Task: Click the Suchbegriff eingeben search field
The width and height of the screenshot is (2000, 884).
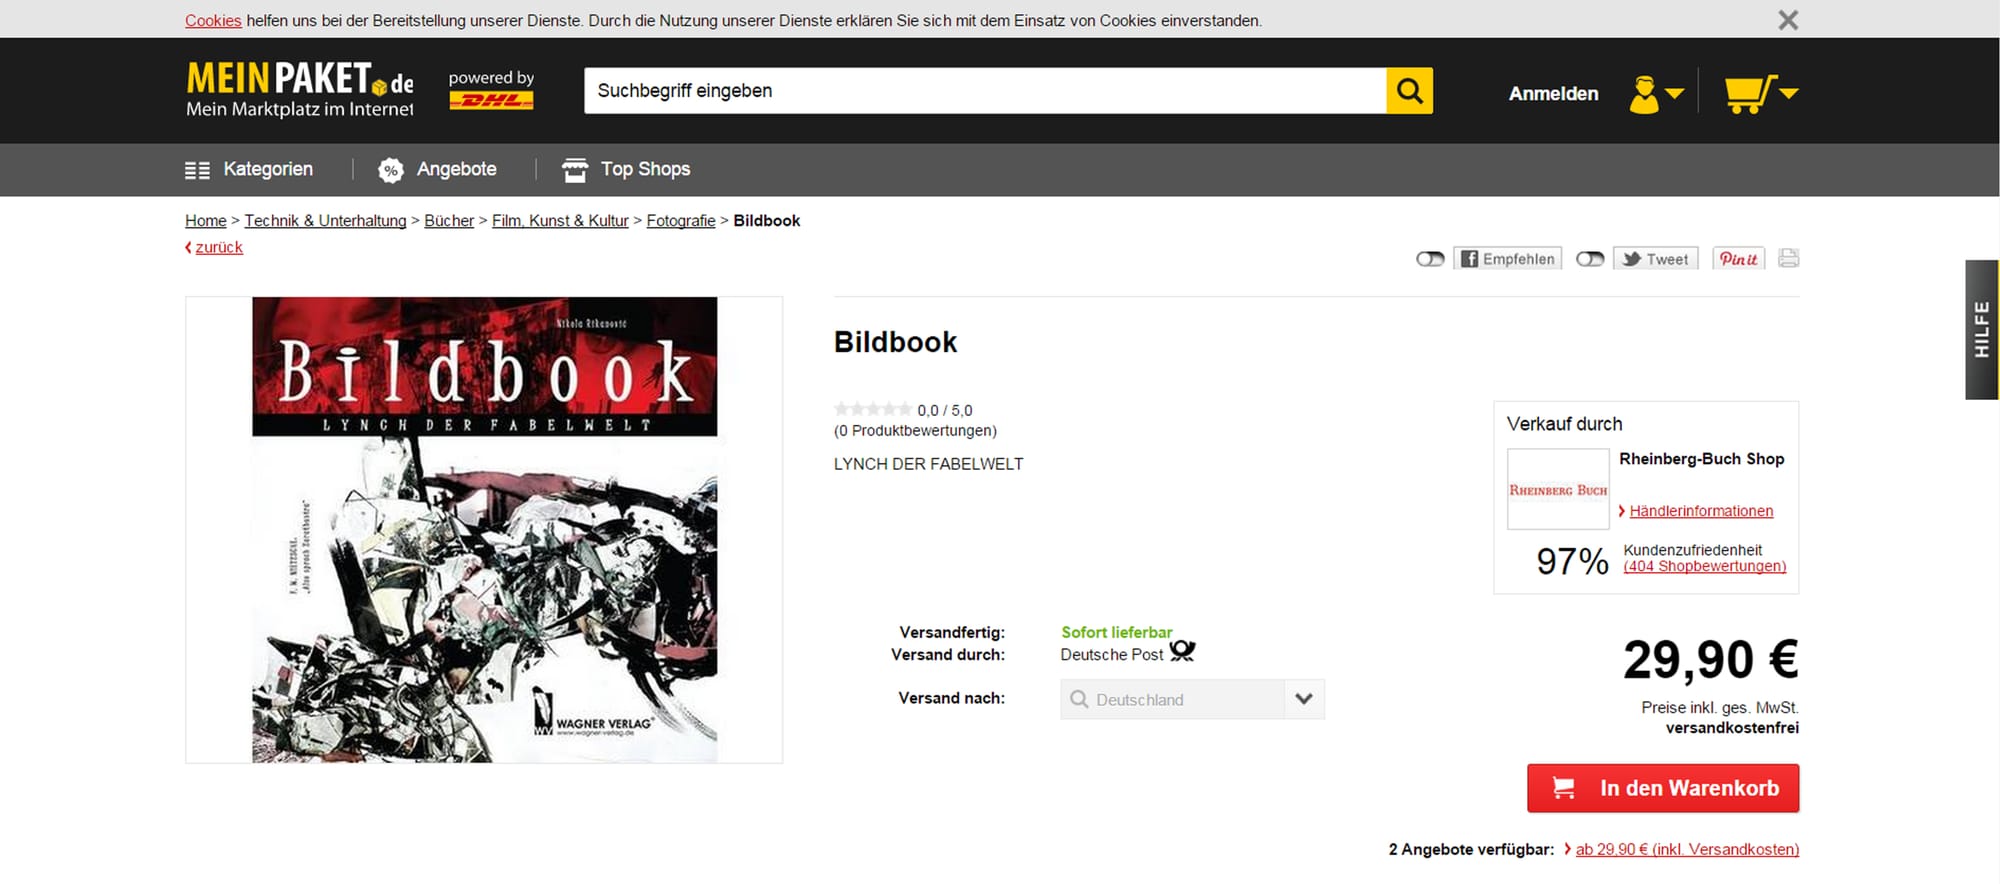Action: tap(984, 91)
